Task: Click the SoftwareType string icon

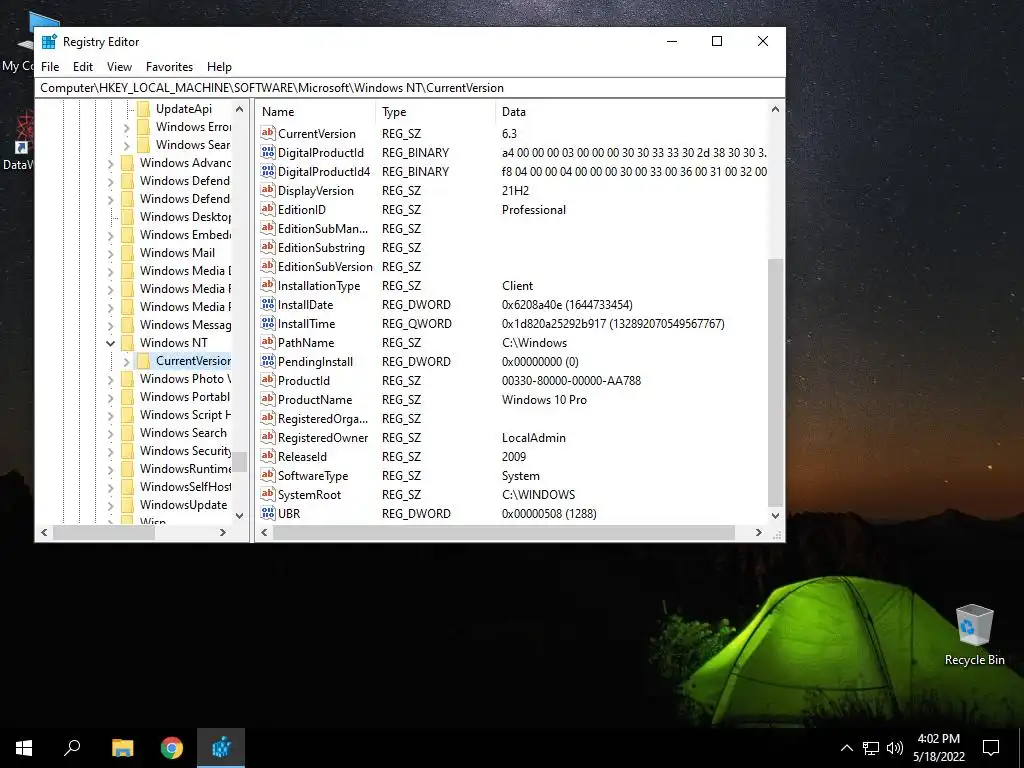Action: 268,475
